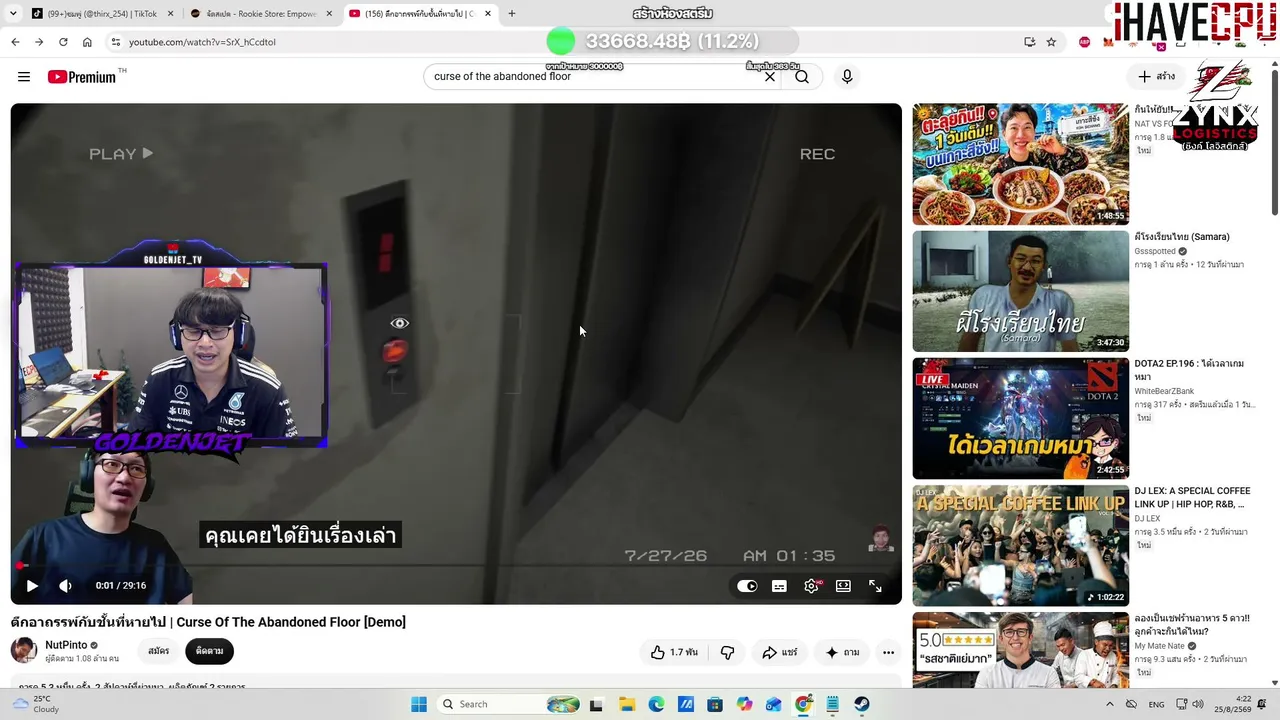The height and width of the screenshot is (720, 1280).
Task: Open the player settings gear
Action: 811,586
